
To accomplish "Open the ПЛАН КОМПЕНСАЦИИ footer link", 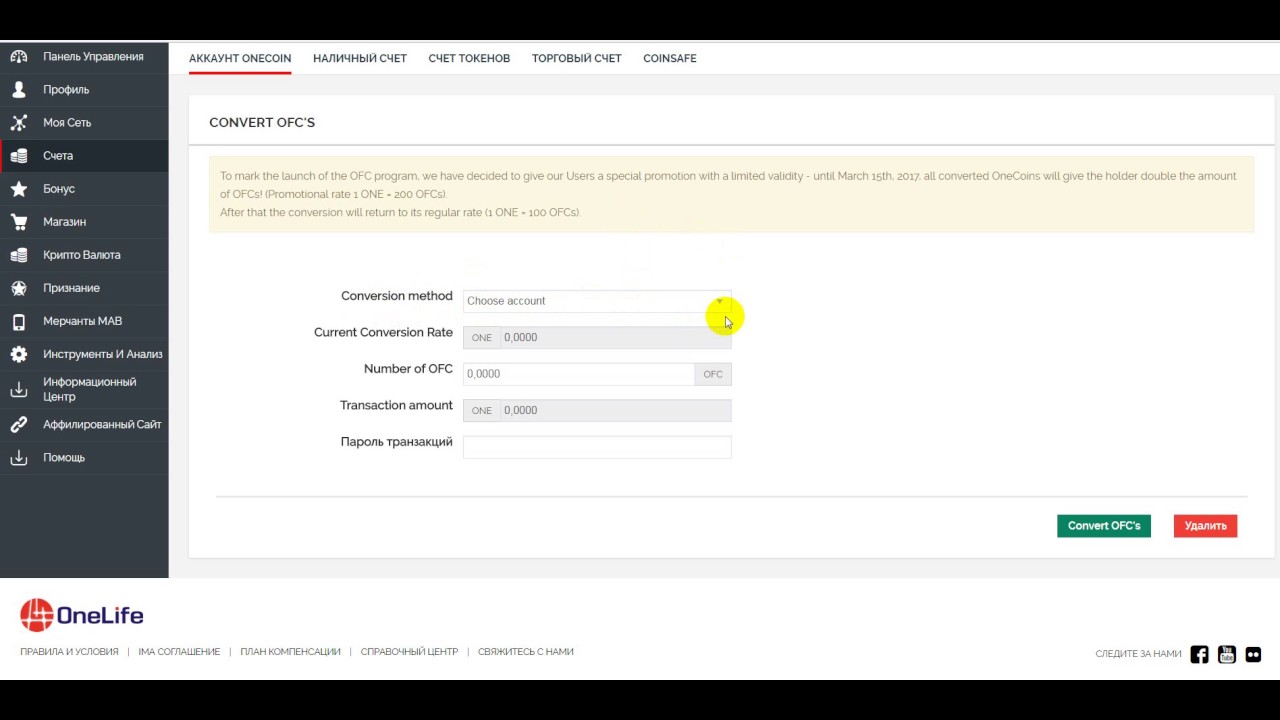I will click(x=291, y=652).
